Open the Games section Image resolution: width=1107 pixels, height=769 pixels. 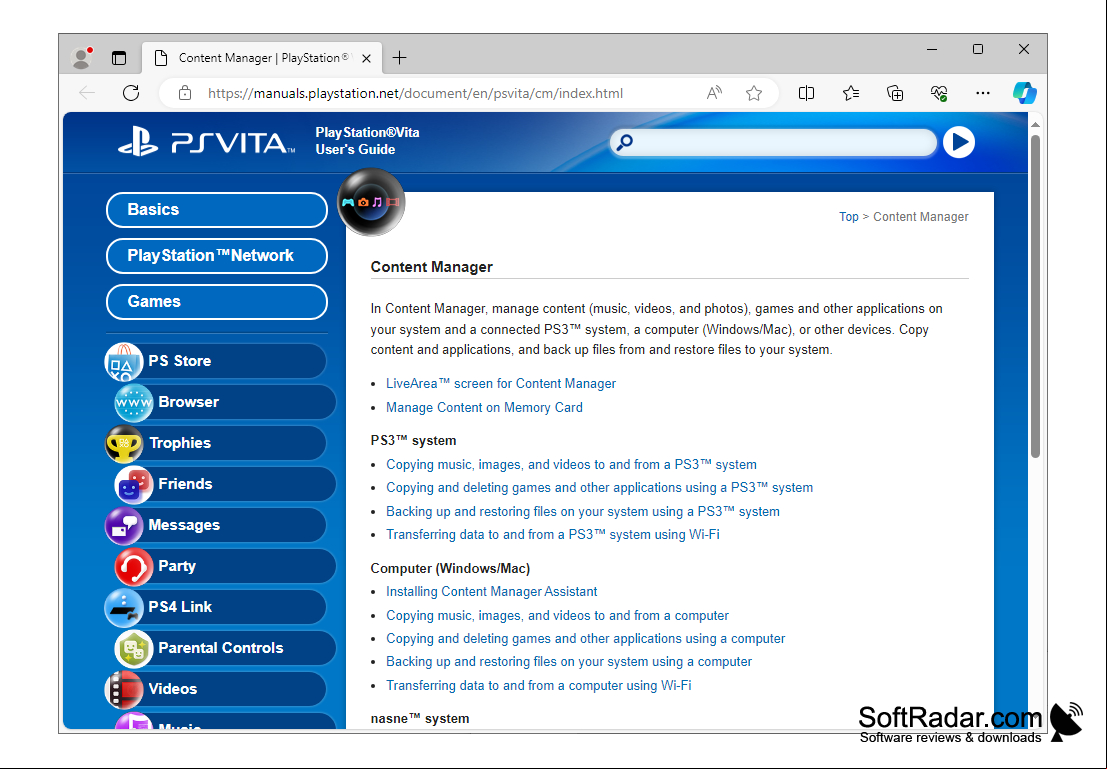[217, 302]
